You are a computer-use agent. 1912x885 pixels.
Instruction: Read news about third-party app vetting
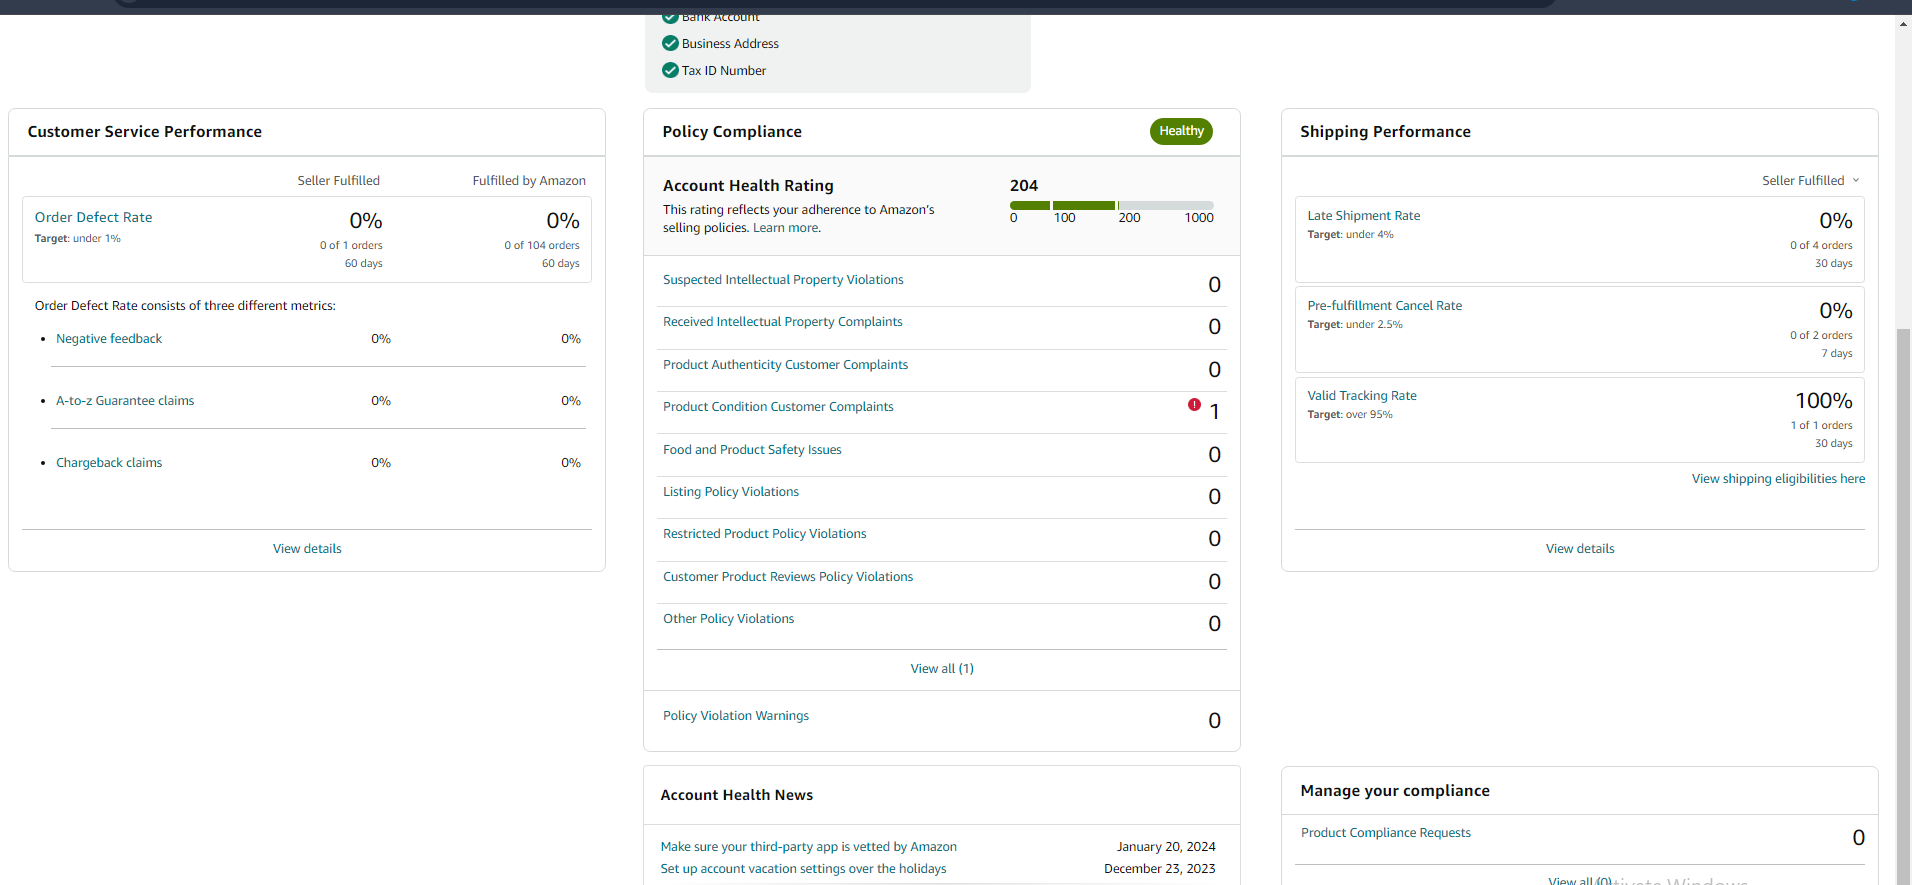coord(809,847)
